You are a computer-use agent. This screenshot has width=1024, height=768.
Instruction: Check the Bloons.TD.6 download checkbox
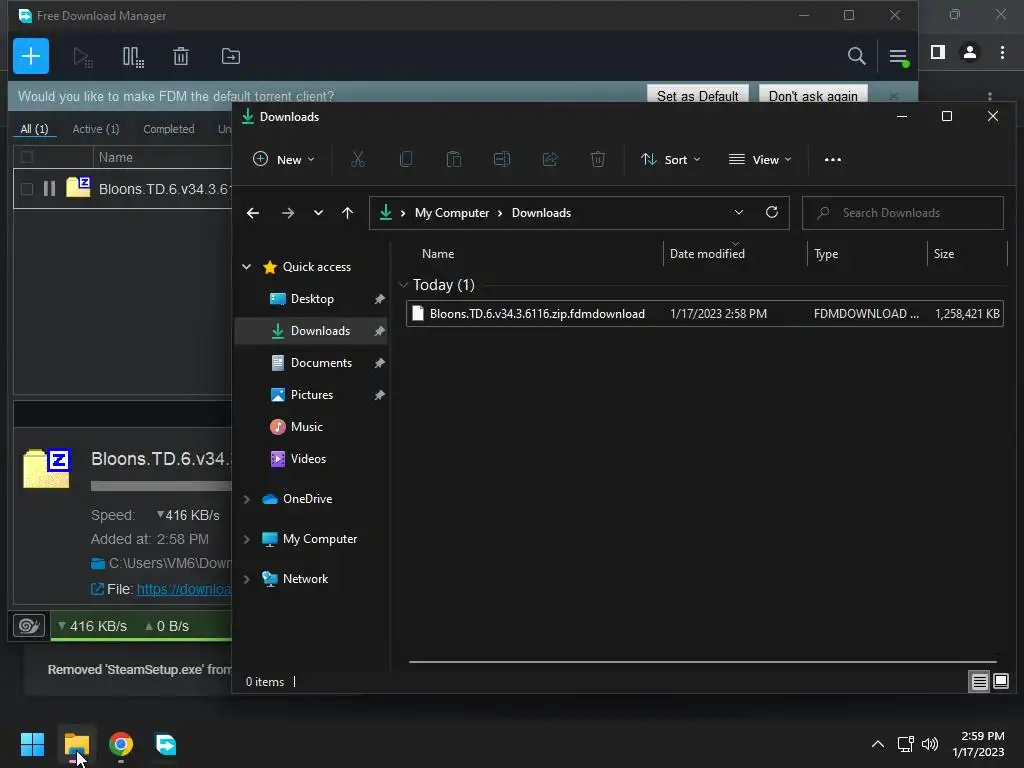[x=27, y=189]
